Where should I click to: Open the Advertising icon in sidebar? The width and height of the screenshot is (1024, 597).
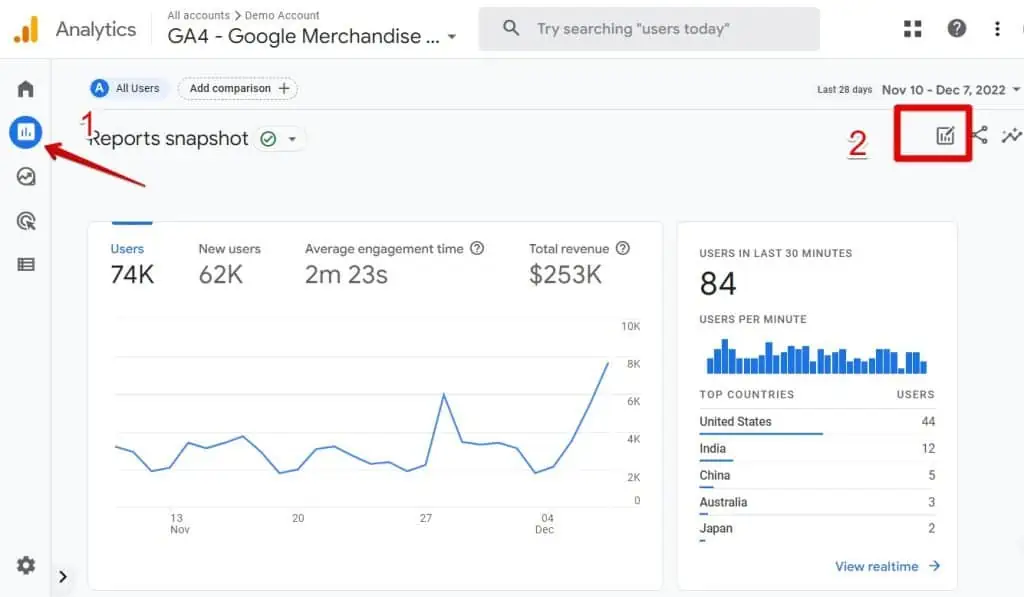(26, 221)
